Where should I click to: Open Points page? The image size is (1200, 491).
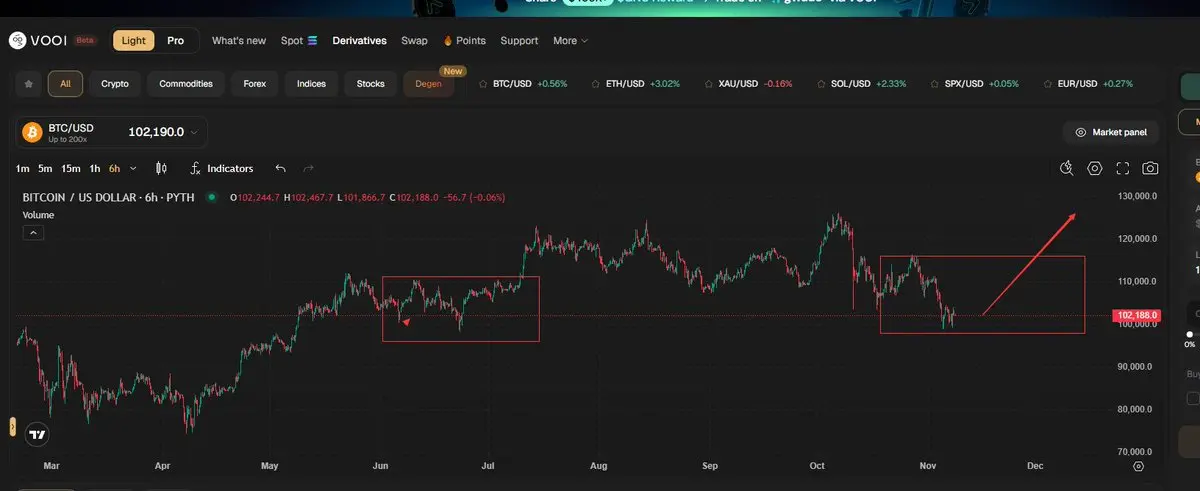[x=464, y=41]
